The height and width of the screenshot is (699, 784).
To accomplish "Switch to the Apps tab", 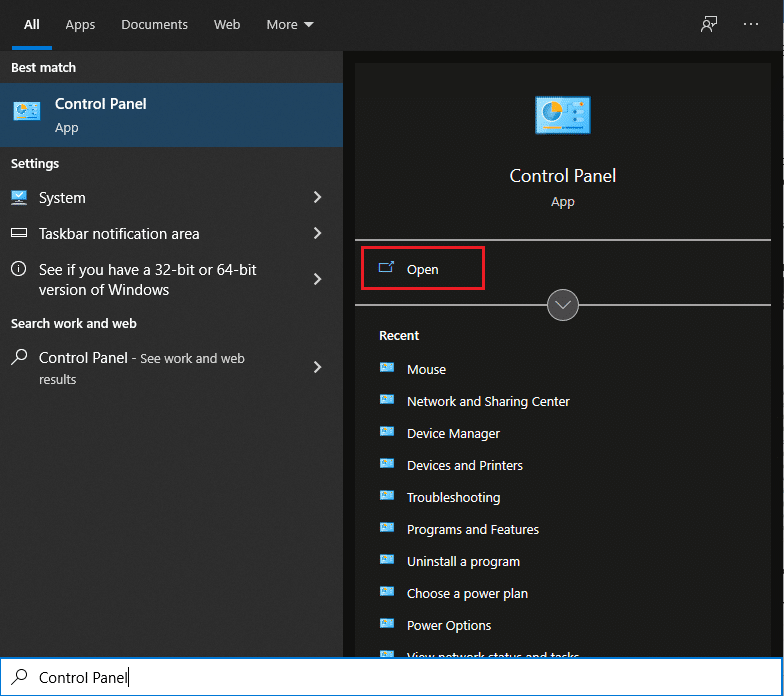I will (x=80, y=25).
